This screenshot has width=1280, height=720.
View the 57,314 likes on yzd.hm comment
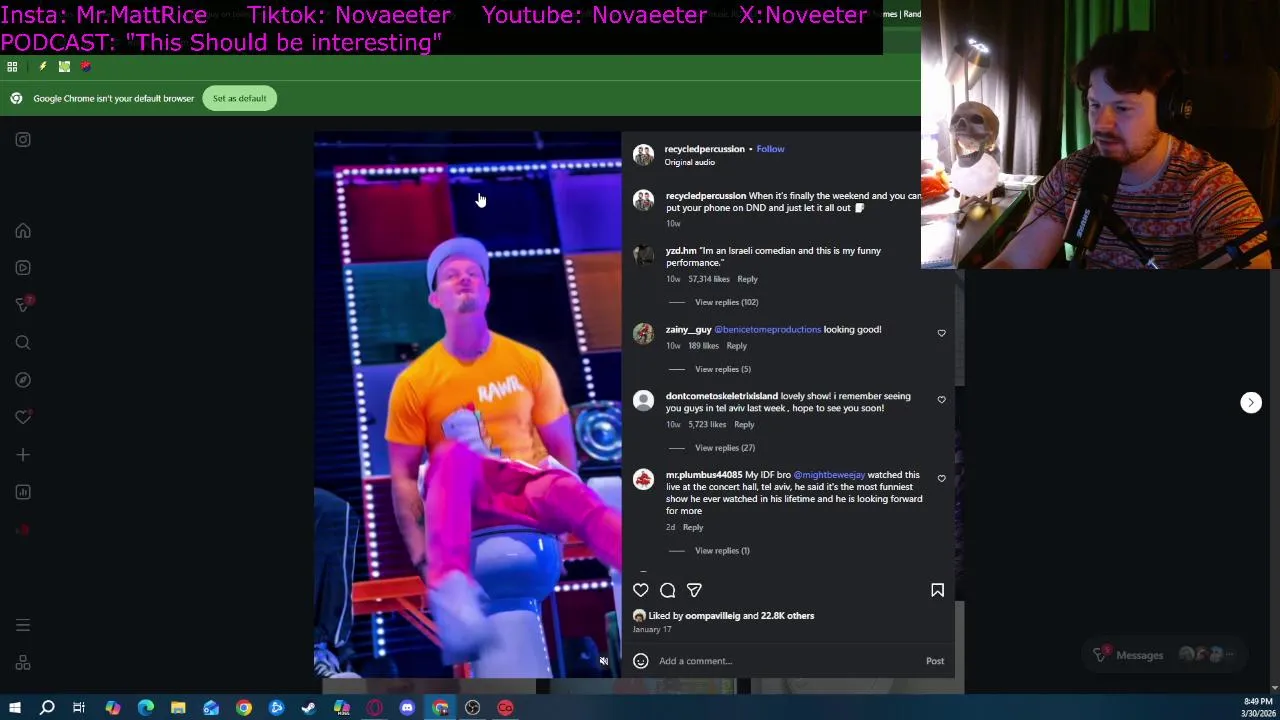tap(709, 279)
